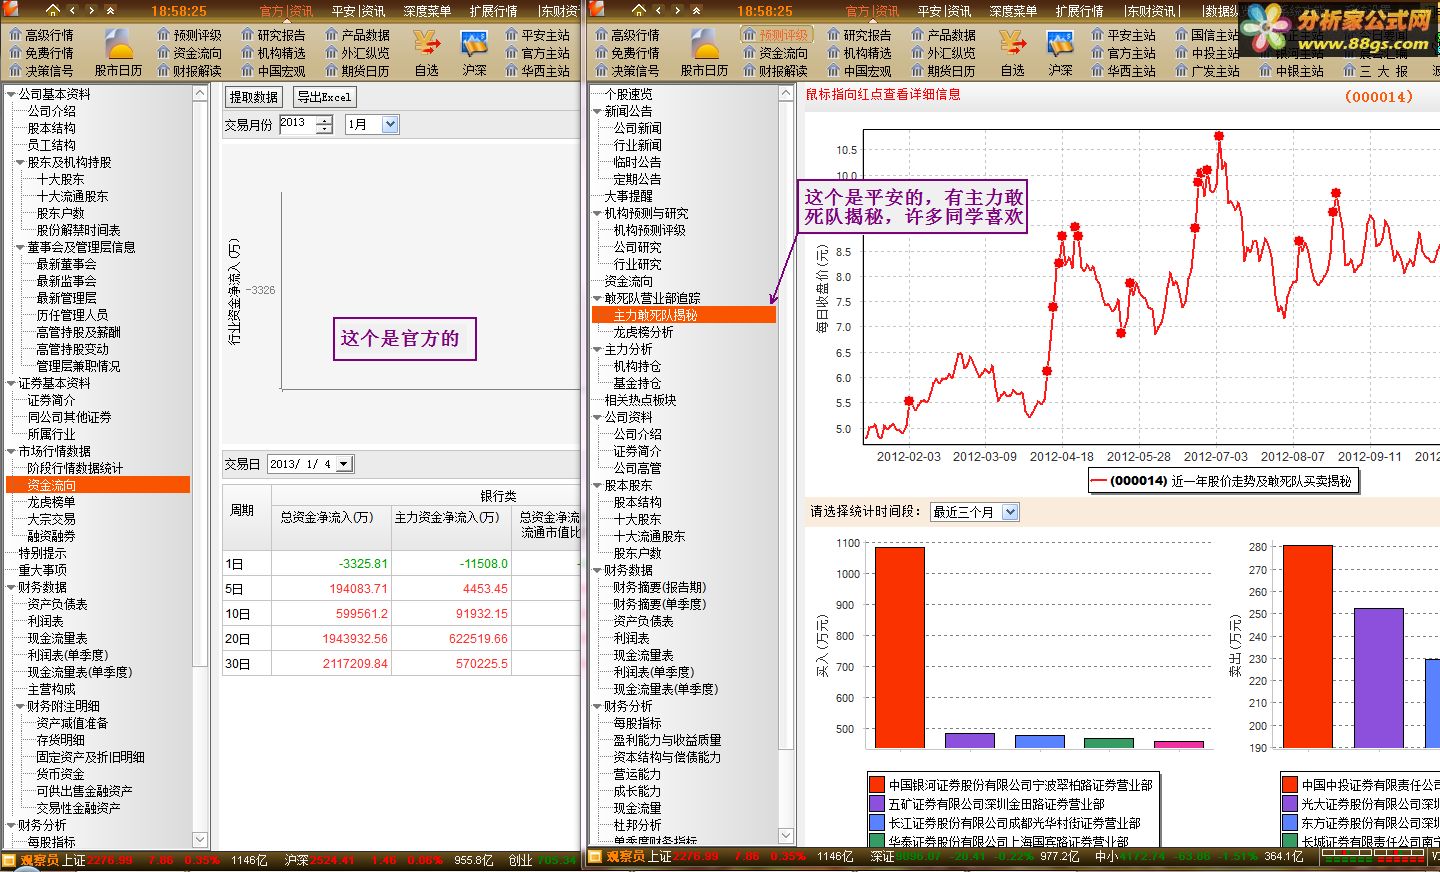Click blue legend swatch for 长江证券
The height and width of the screenshot is (872, 1440).
877,823
